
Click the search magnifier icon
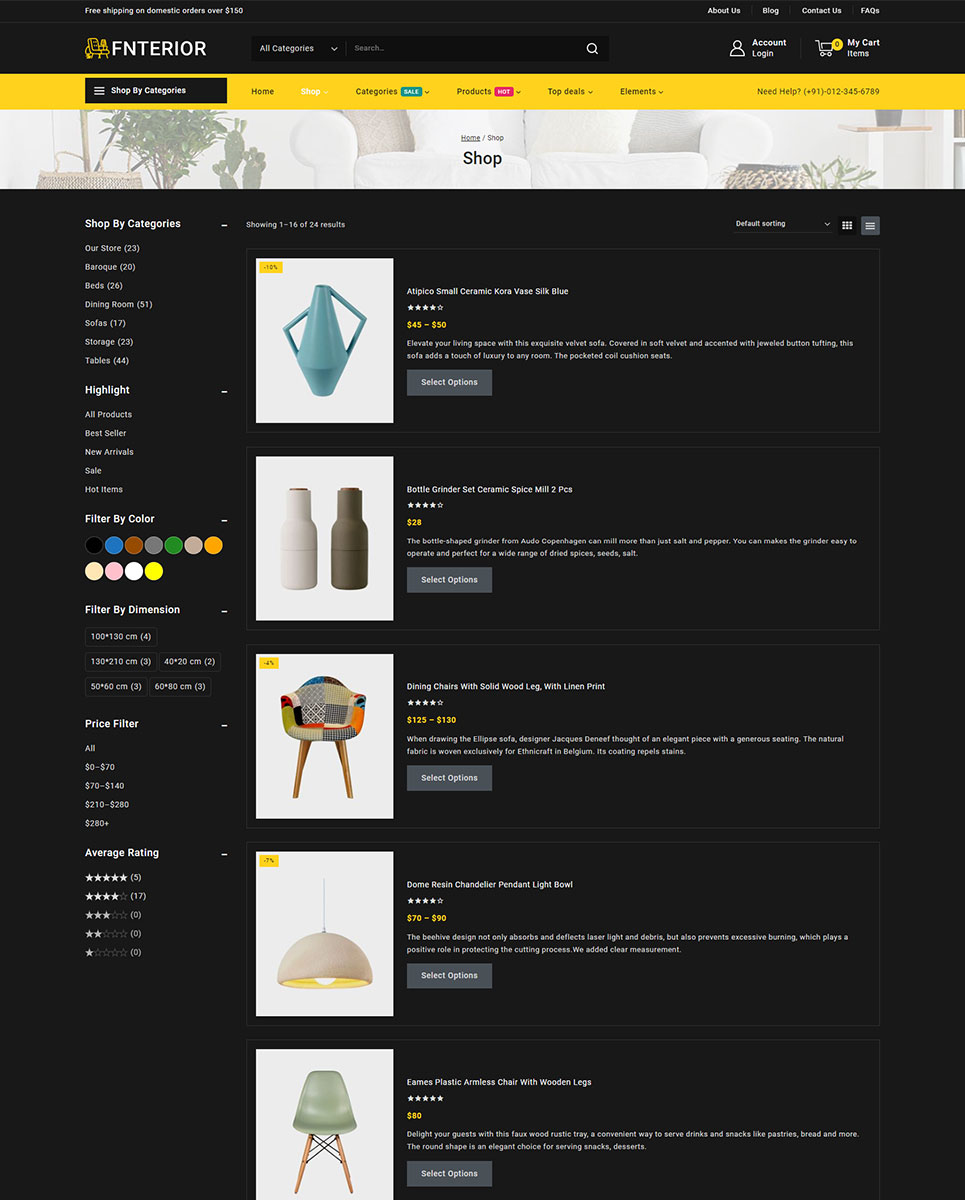[x=592, y=48]
